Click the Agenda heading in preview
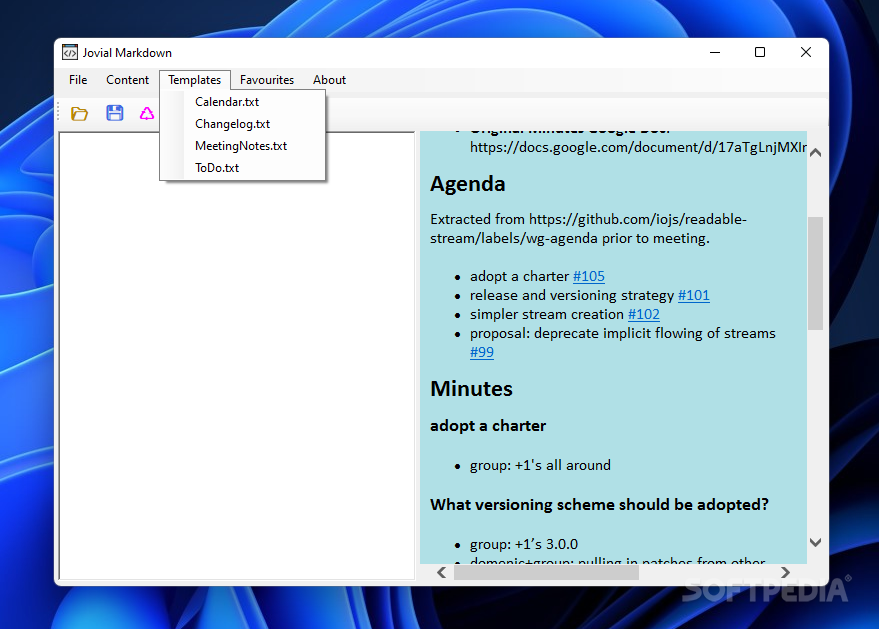 point(468,184)
